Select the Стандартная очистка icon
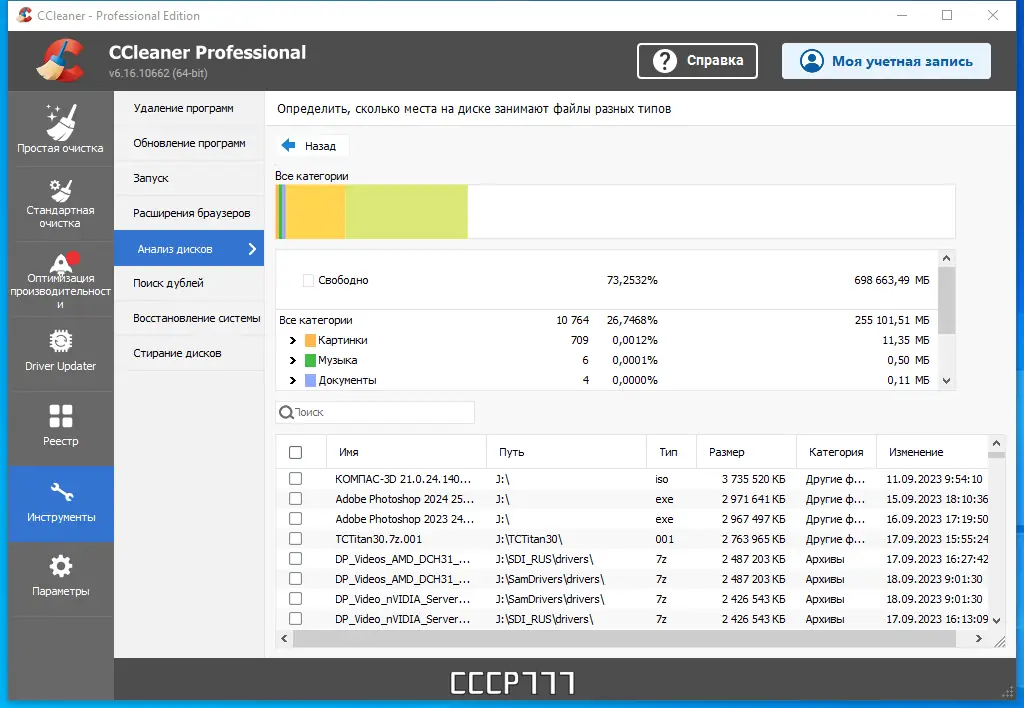Image resolution: width=1024 pixels, height=708 pixels. pos(60,203)
